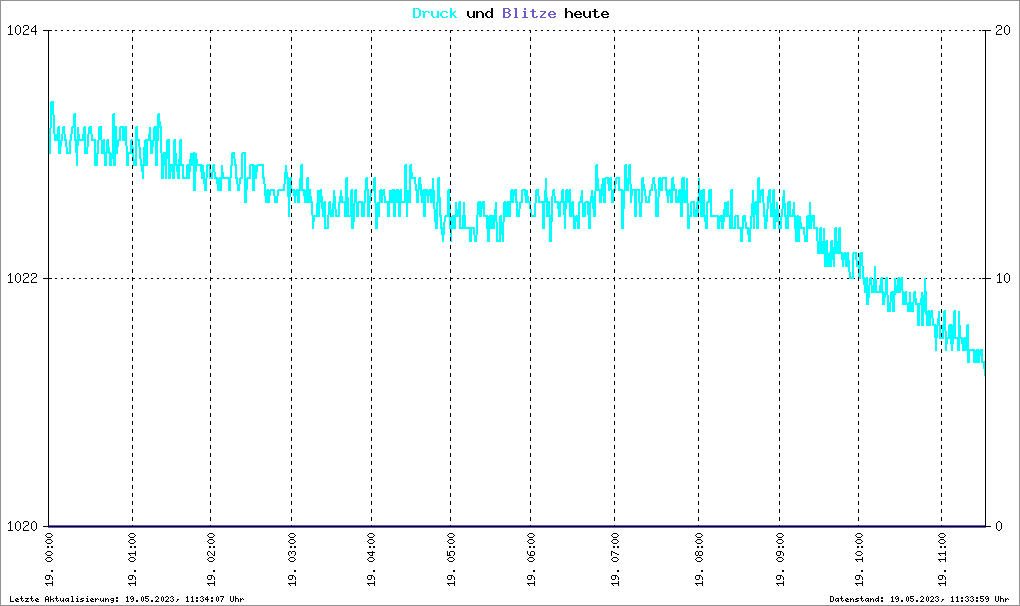Click the 20 label on right axis

(x=999, y=31)
